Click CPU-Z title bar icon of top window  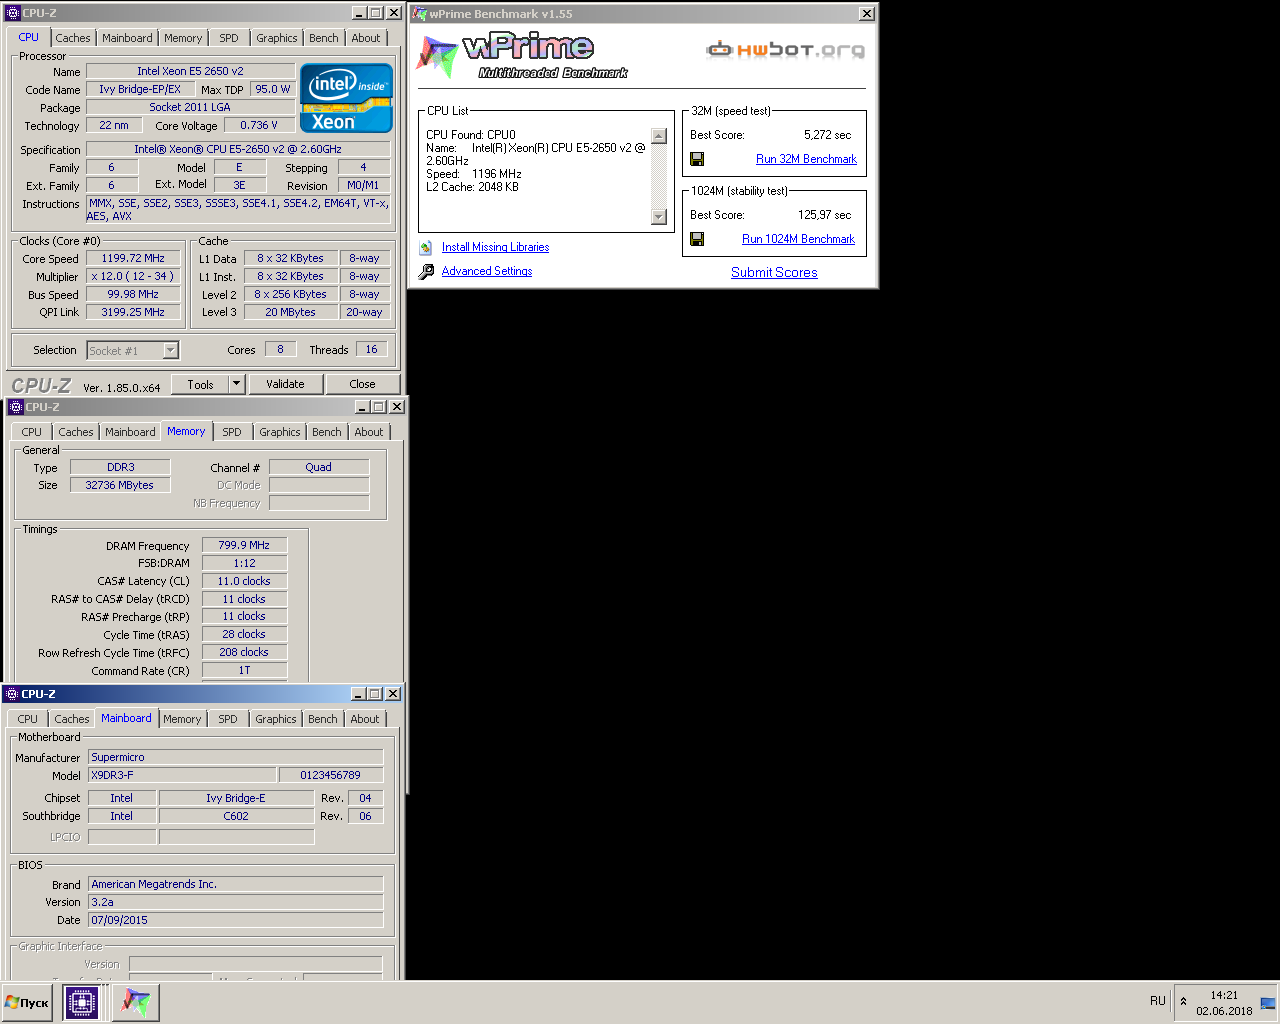(x=13, y=13)
